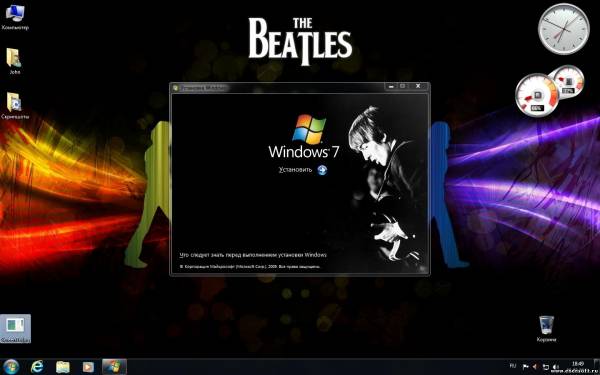600x375 pixels.
Task: Open Windows Explorer from taskbar
Action: point(63,367)
